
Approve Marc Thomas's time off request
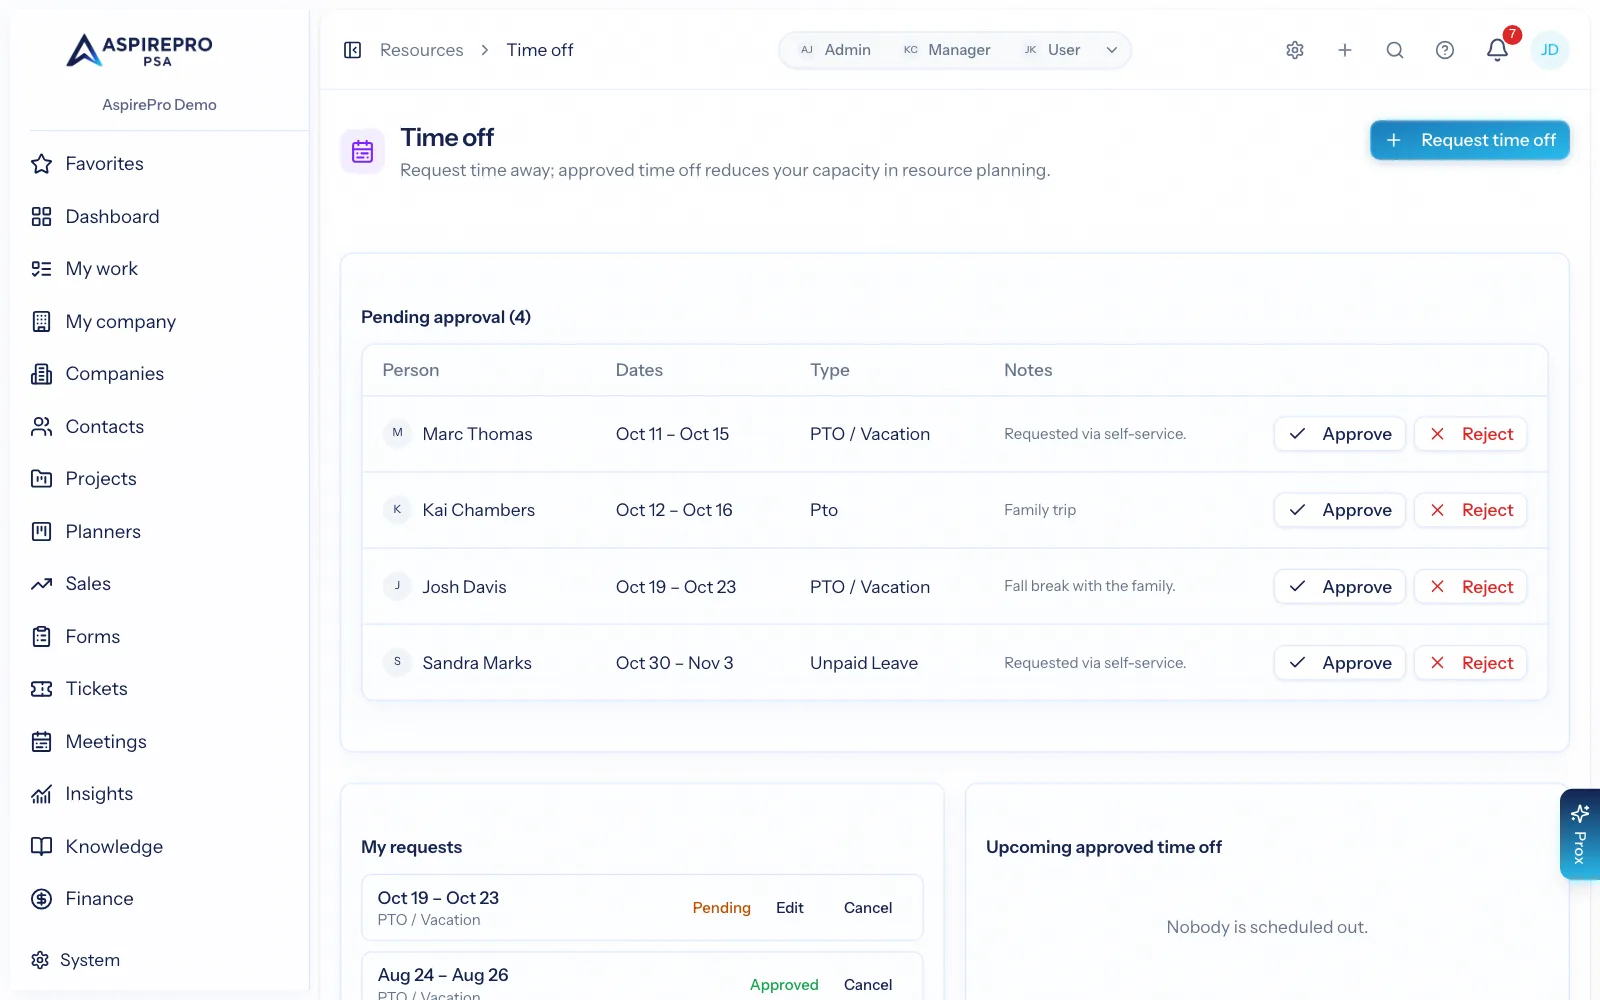click(x=1340, y=434)
